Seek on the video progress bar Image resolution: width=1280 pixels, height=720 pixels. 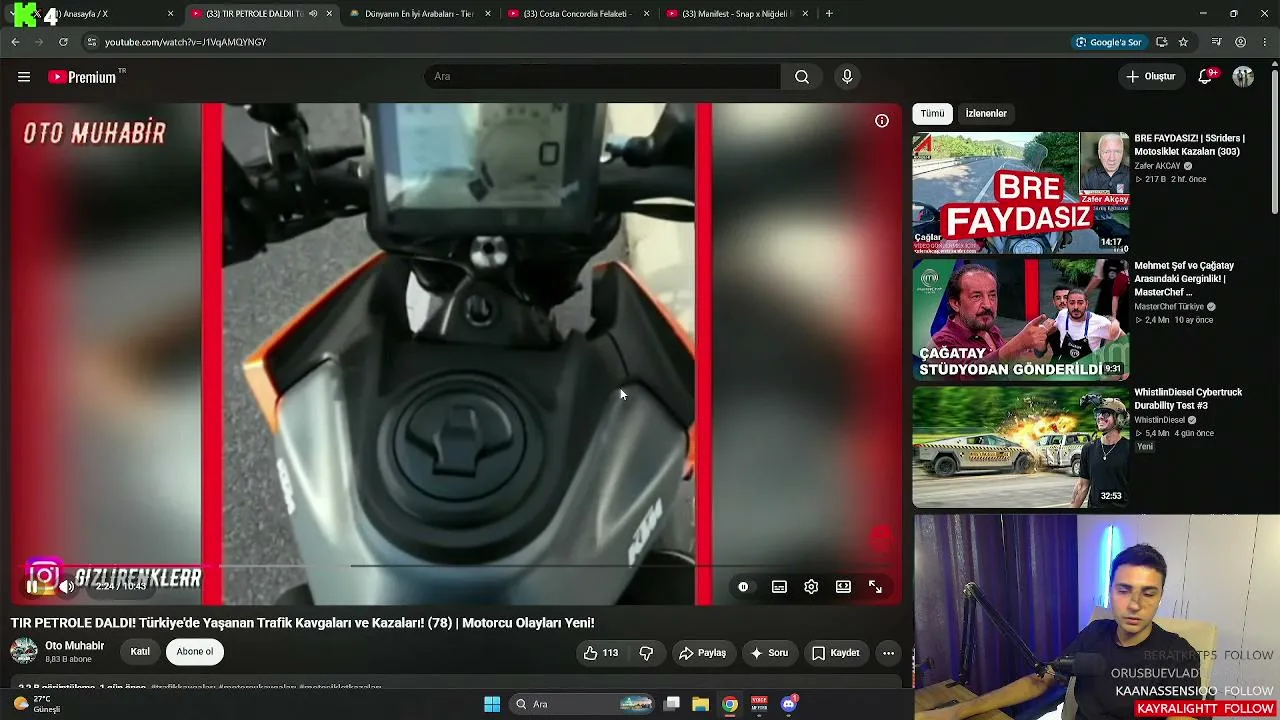click(x=456, y=566)
